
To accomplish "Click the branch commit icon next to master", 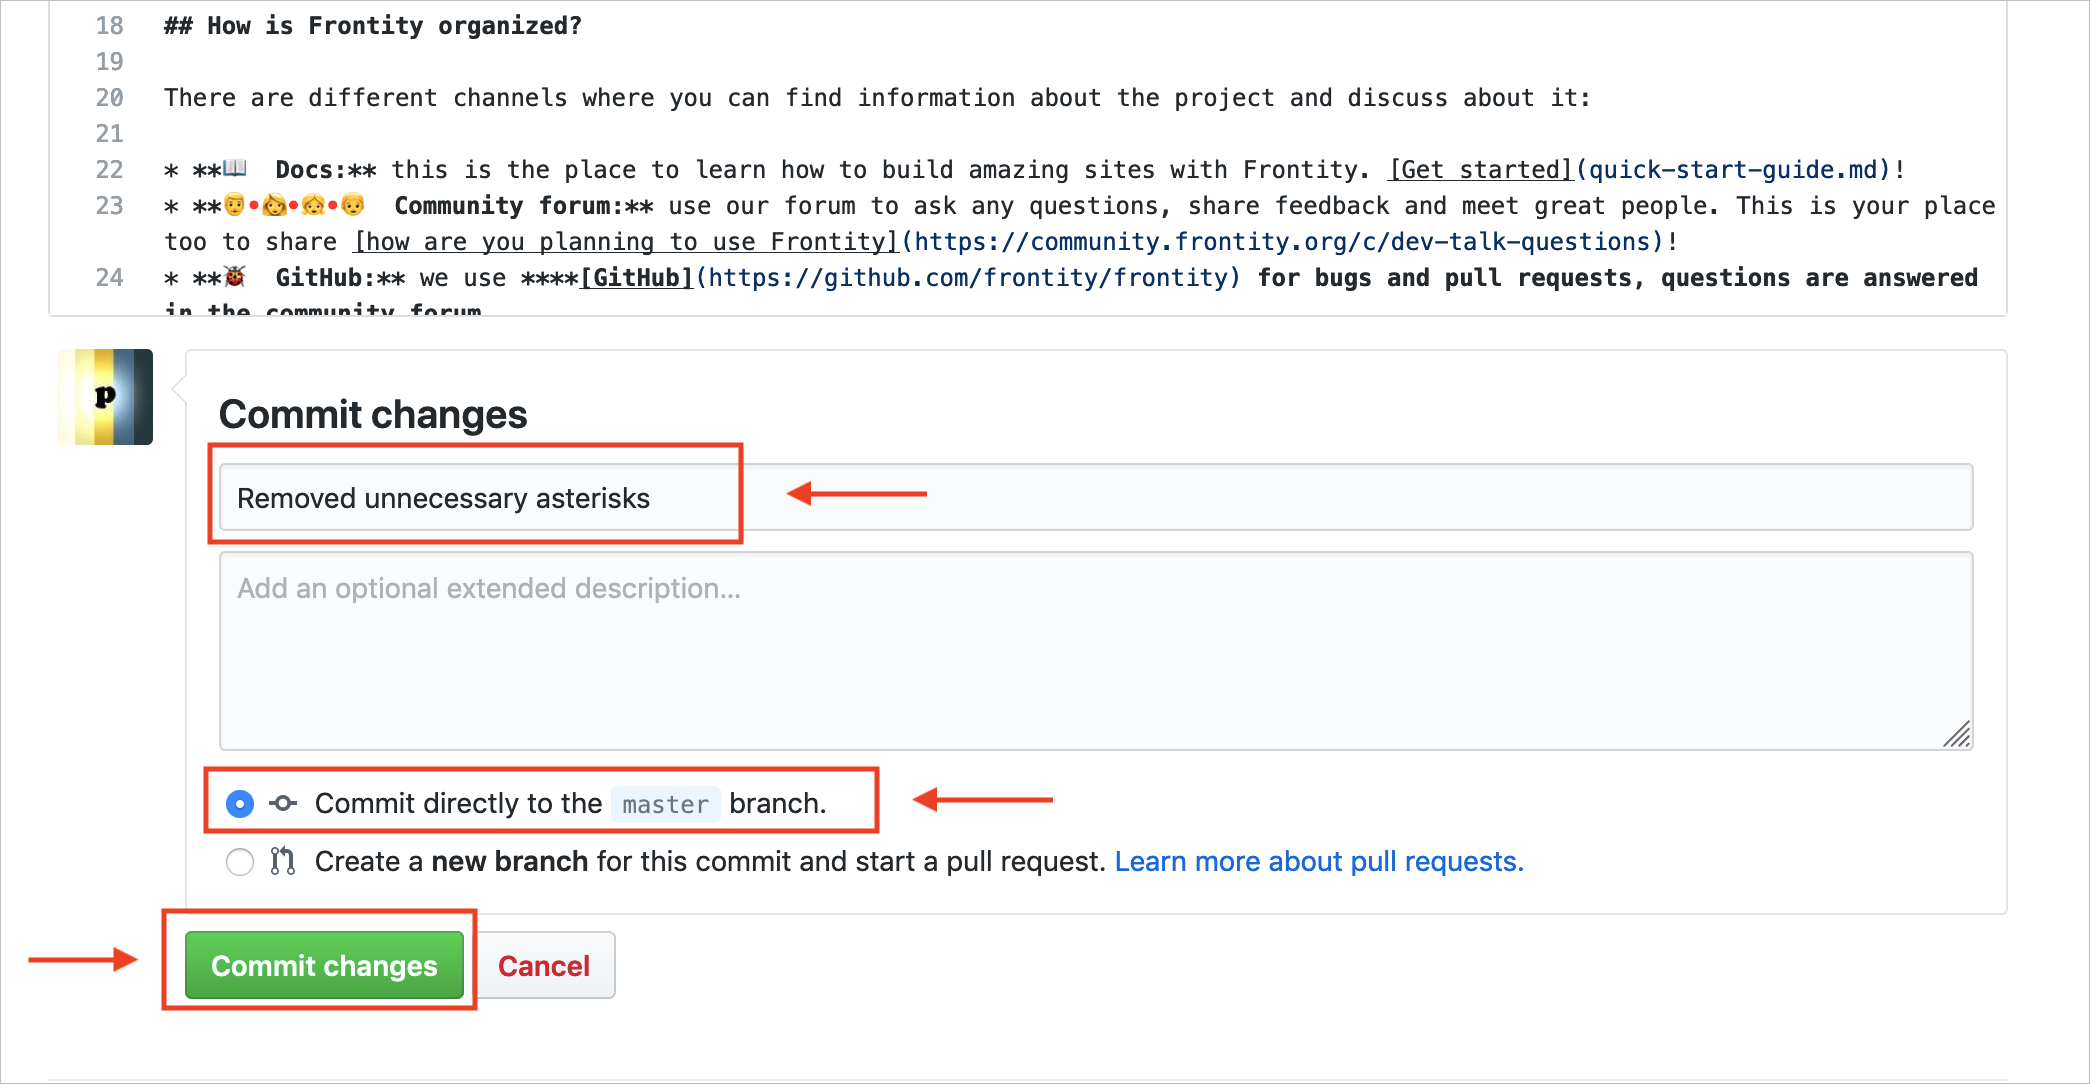I will 283,802.
